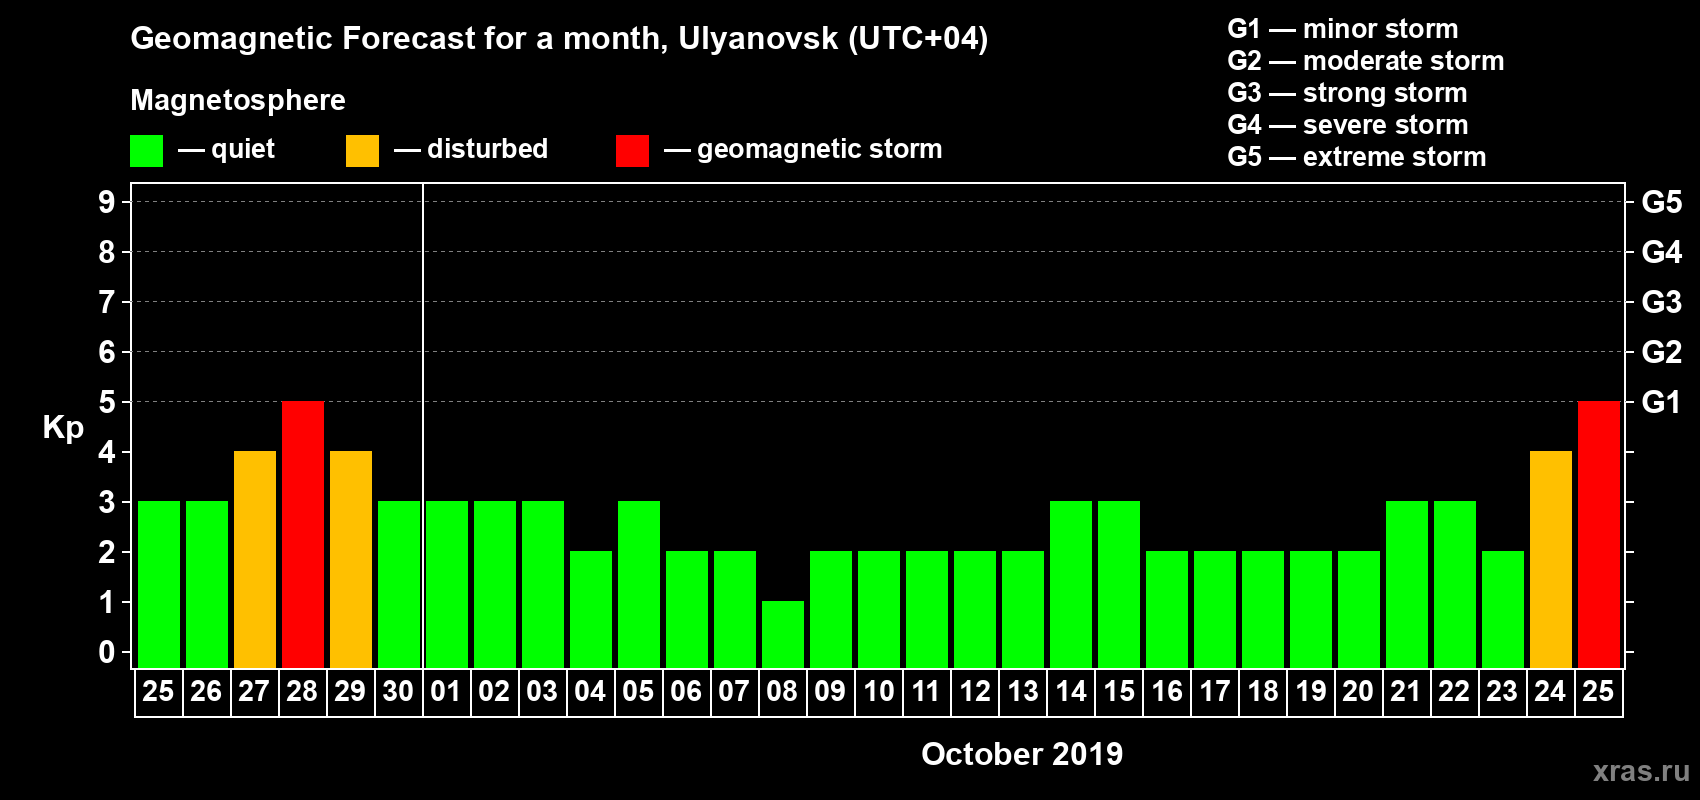Click date label 10 on the axis

879,692
